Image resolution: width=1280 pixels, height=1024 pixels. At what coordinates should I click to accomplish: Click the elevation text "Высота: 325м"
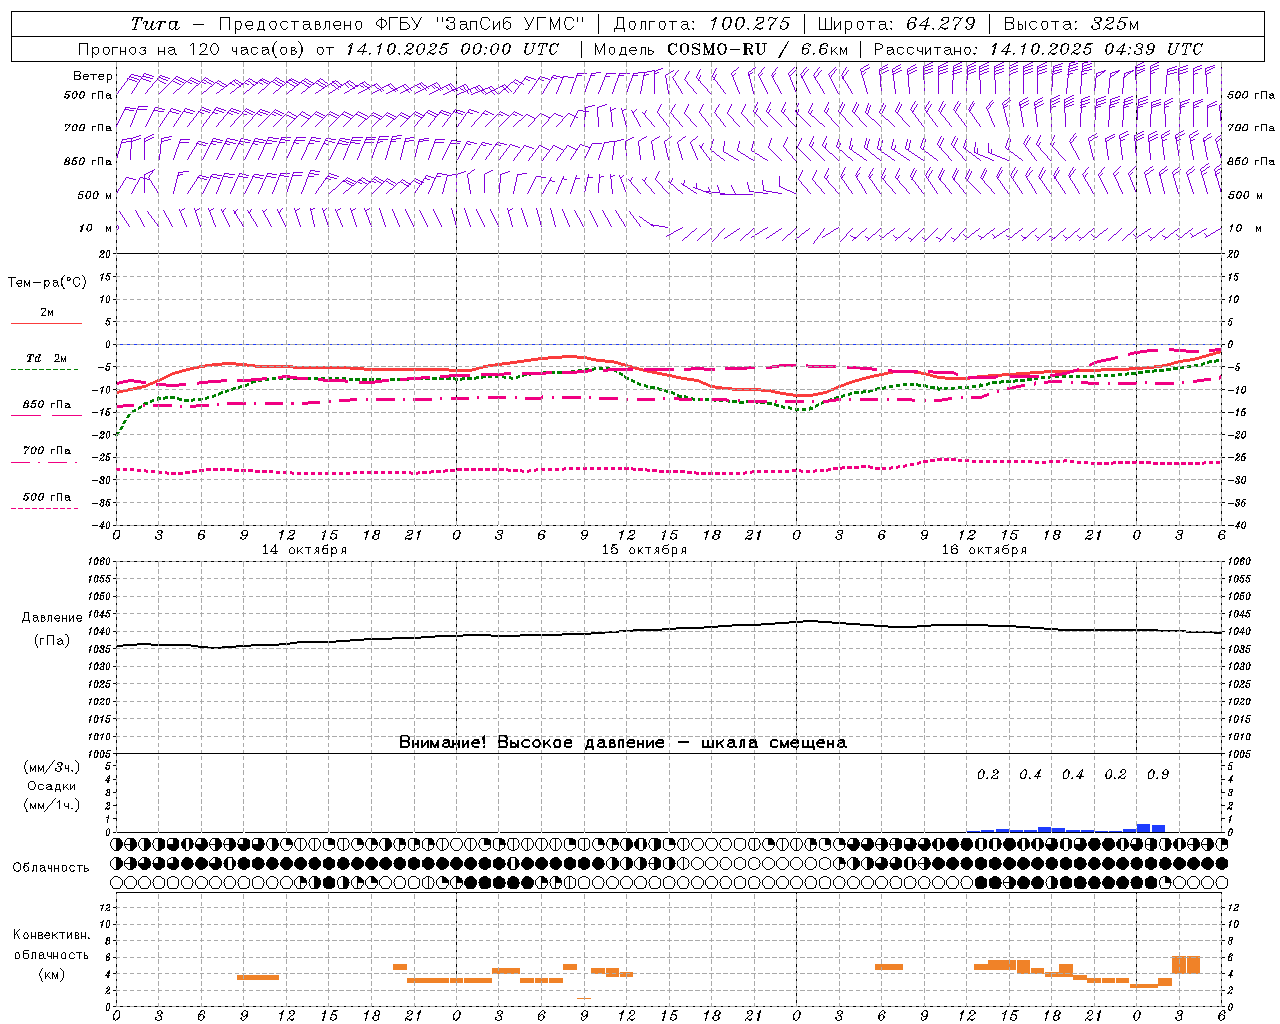(1071, 24)
